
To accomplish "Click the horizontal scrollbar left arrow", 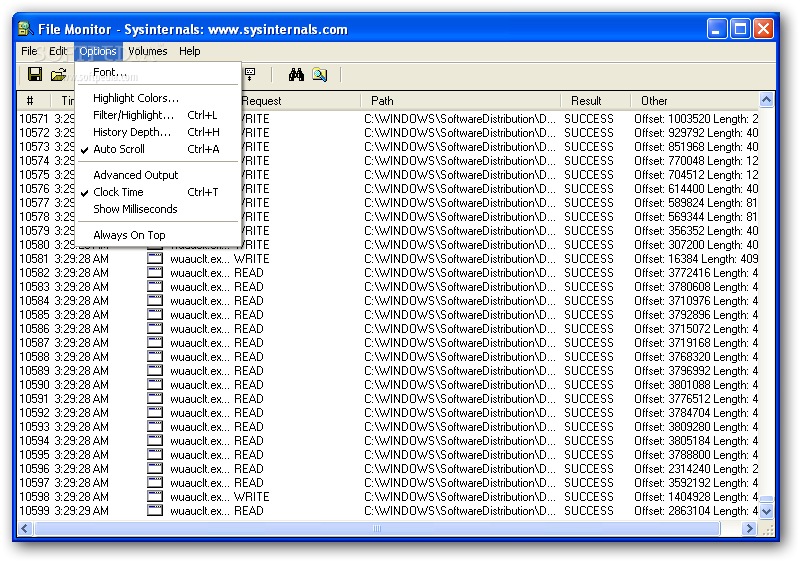I will tap(24, 529).
